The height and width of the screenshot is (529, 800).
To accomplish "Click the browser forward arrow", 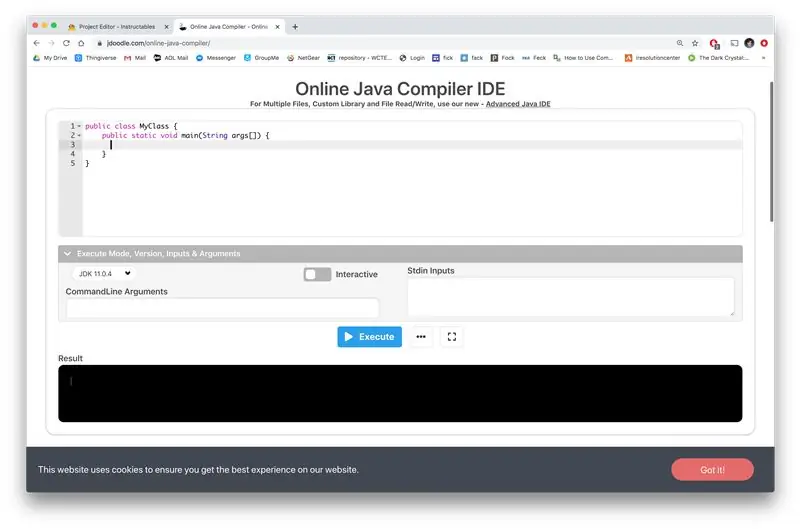I will click(x=51, y=43).
